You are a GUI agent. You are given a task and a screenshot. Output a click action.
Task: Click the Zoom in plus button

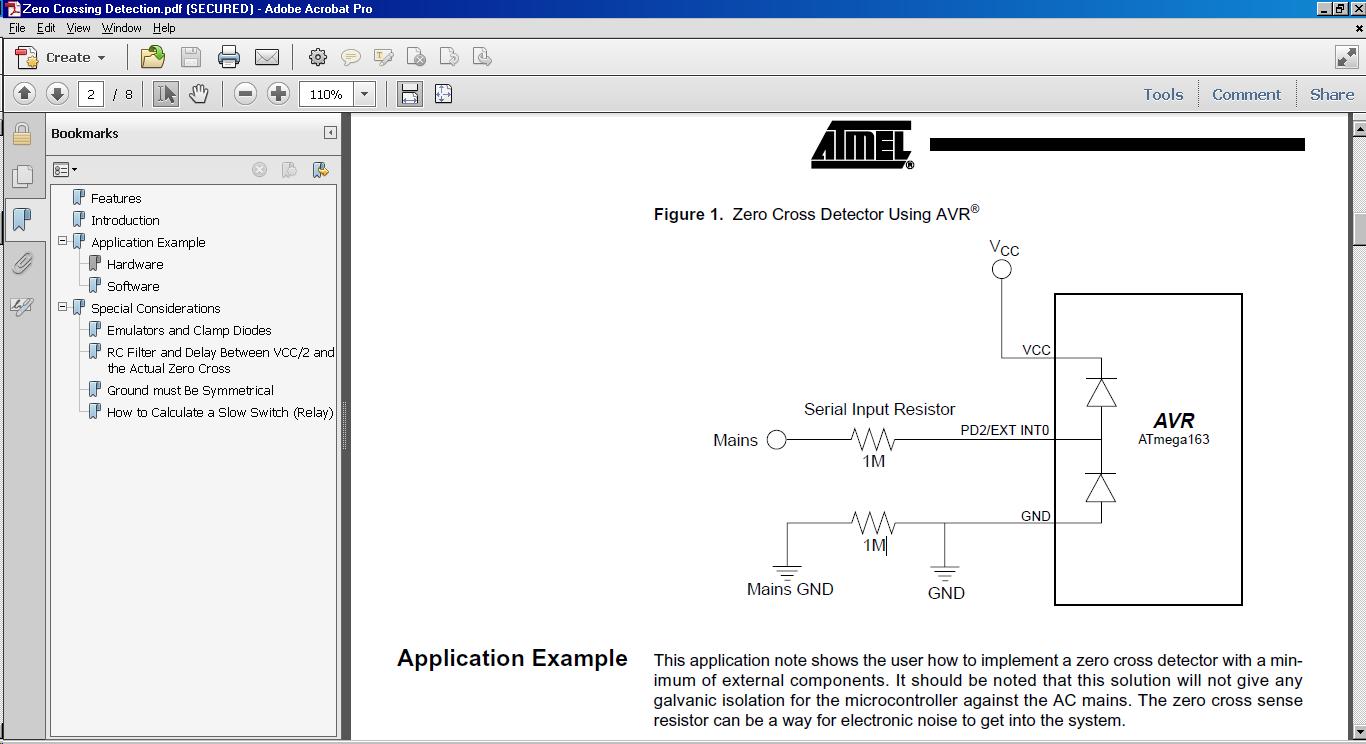point(278,94)
